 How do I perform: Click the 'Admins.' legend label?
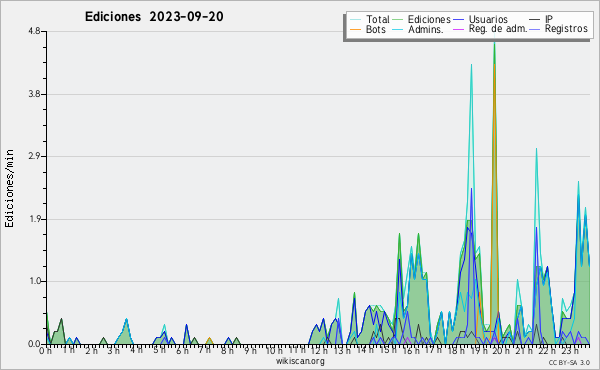[x=426, y=29]
